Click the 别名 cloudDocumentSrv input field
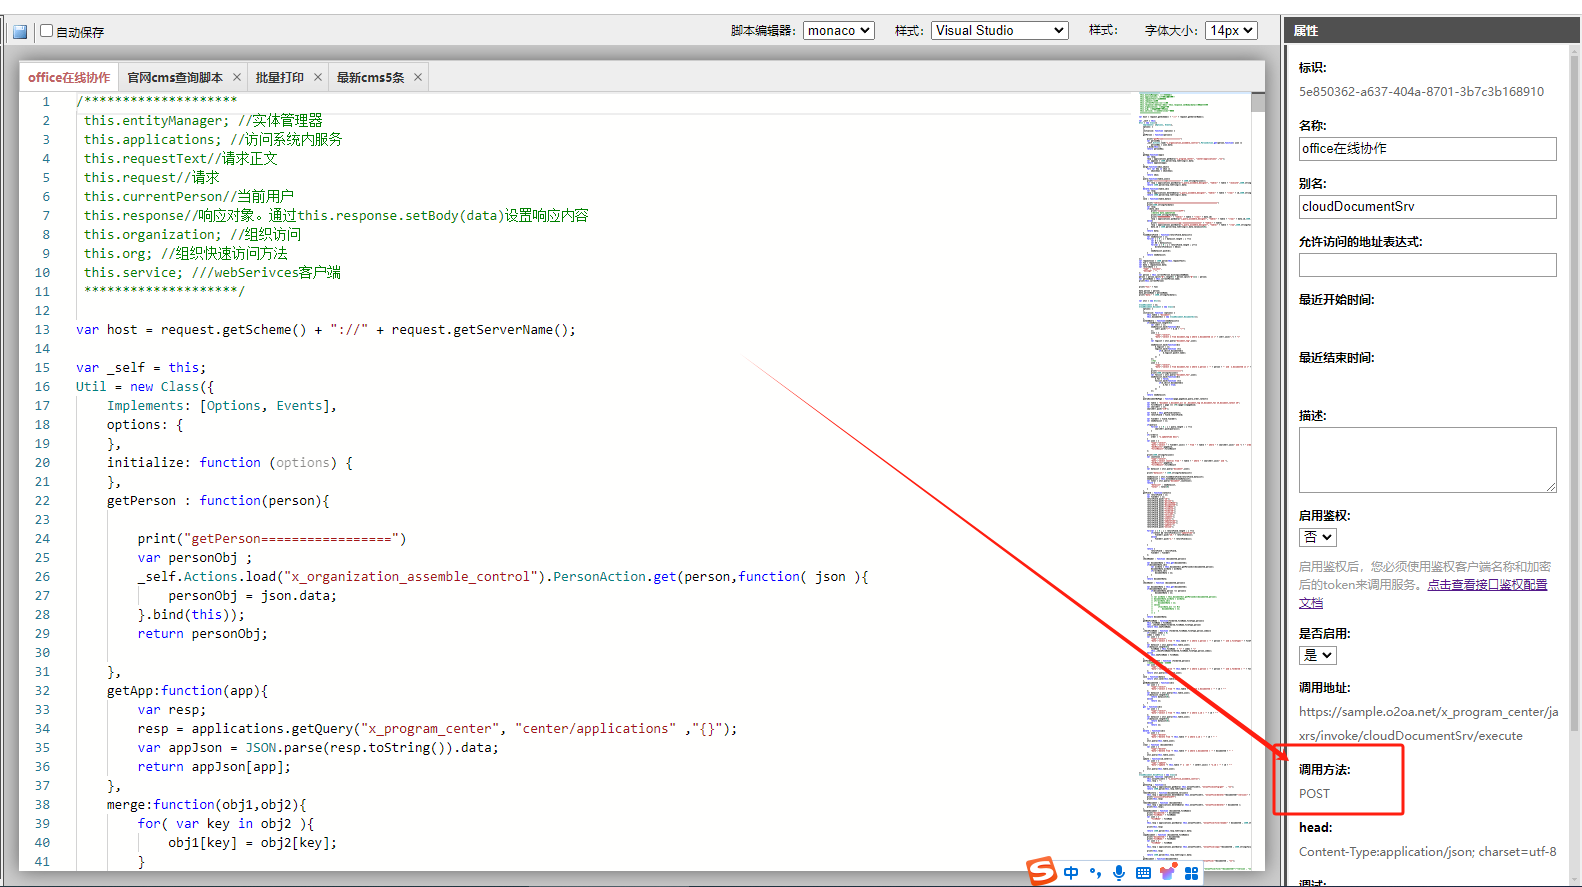Image resolution: width=1582 pixels, height=887 pixels. [x=1427, y=207]
